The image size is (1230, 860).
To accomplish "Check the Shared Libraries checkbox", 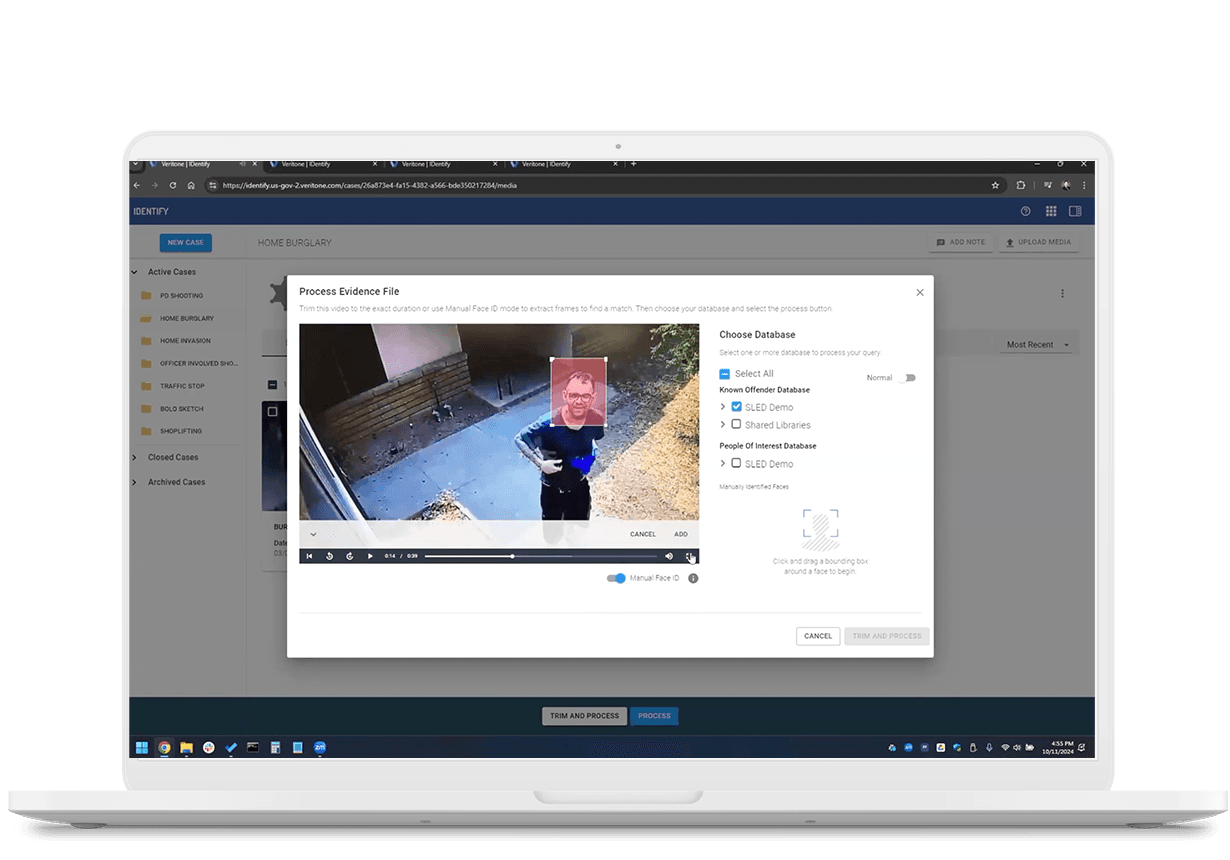I will pyautogui.click(x=737, y=424).
